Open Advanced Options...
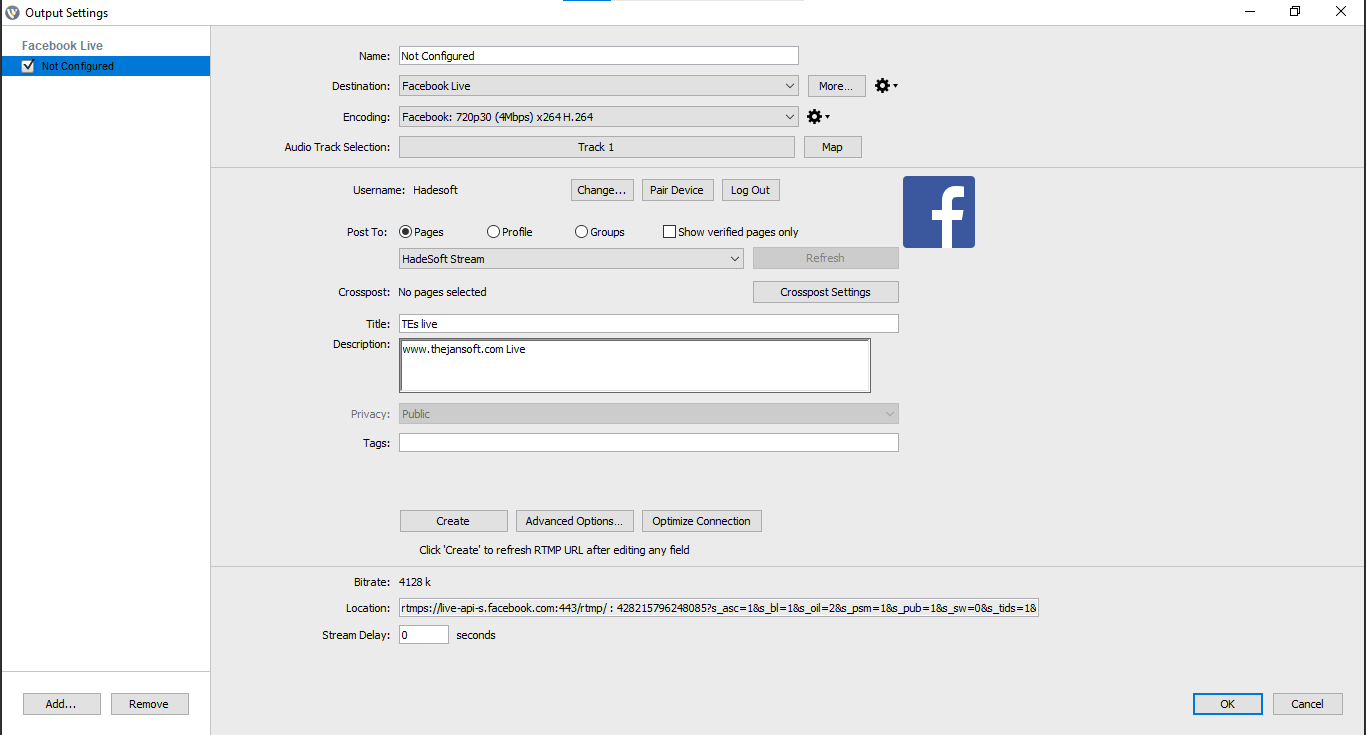The width and height of the screenshot is (1366, 735). (x=574, y=521)
